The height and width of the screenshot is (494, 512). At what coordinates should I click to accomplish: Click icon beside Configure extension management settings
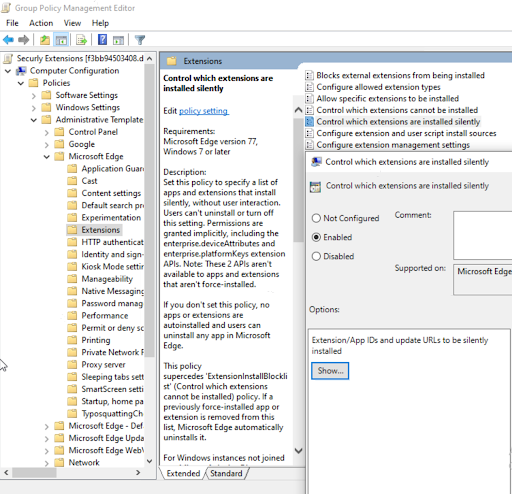310,145
